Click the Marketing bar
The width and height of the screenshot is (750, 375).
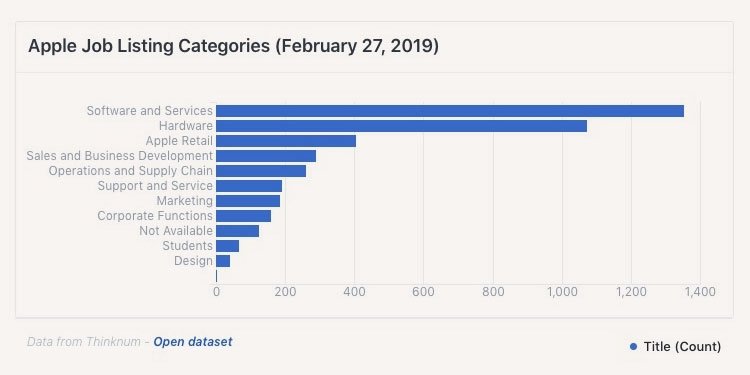(x=248, y=201)
